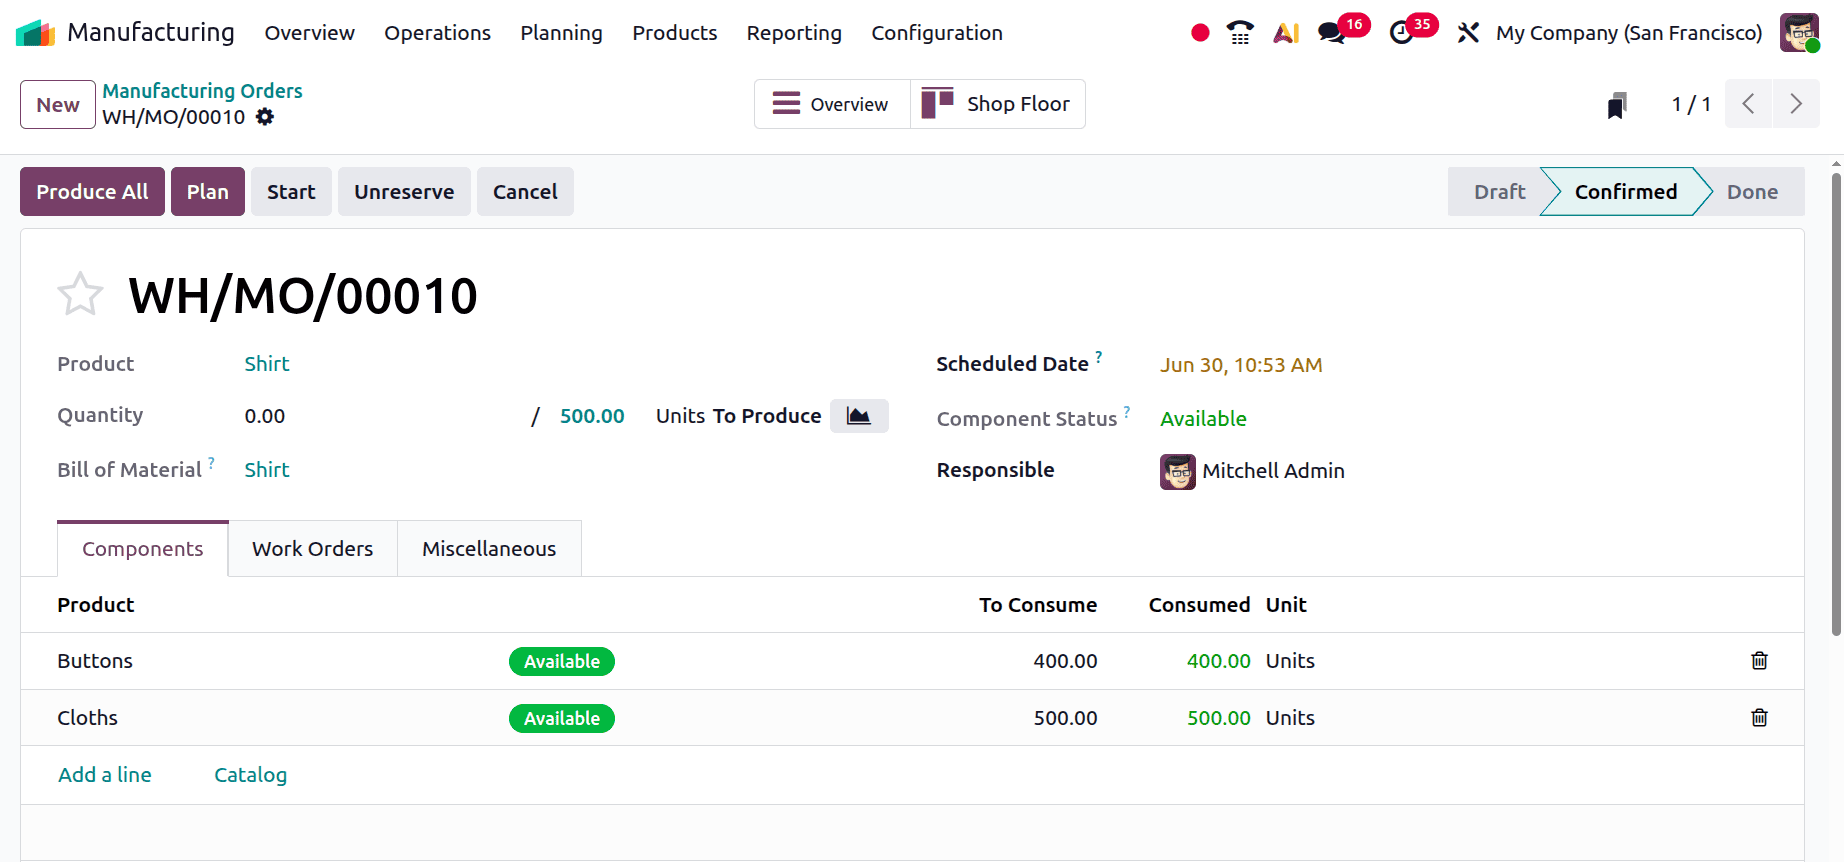
Task: Switch to the Components tab
Action: point(143,548)
